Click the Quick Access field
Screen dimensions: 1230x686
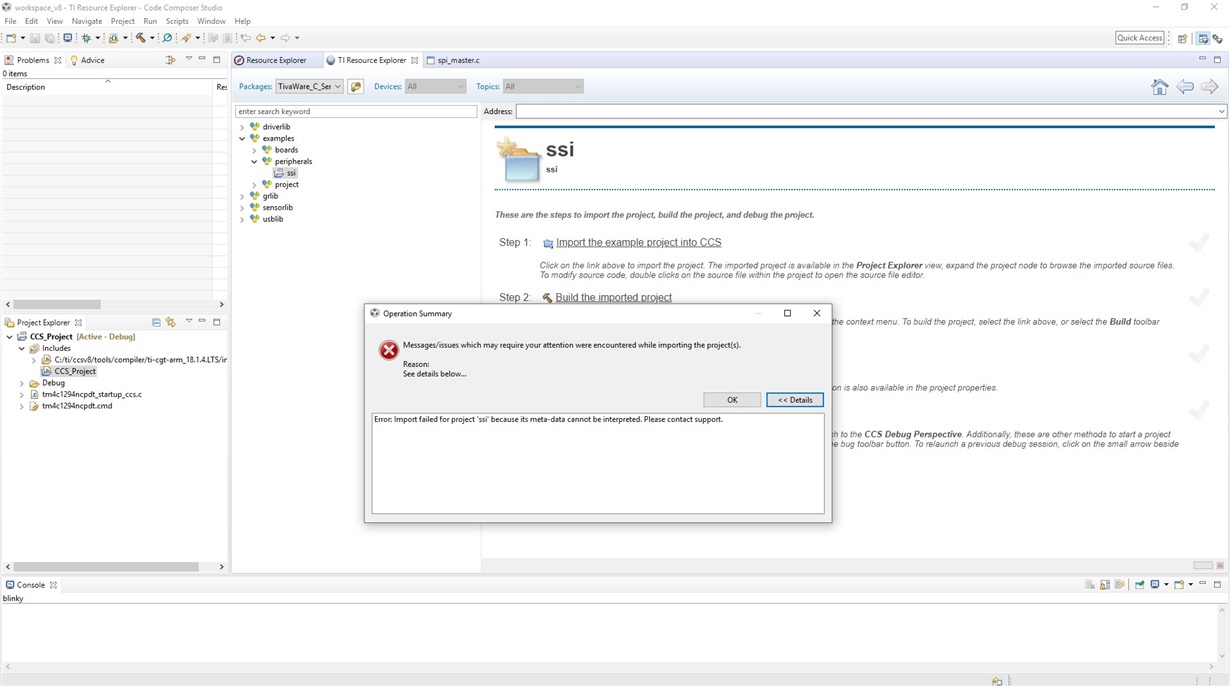[1140, 38]
